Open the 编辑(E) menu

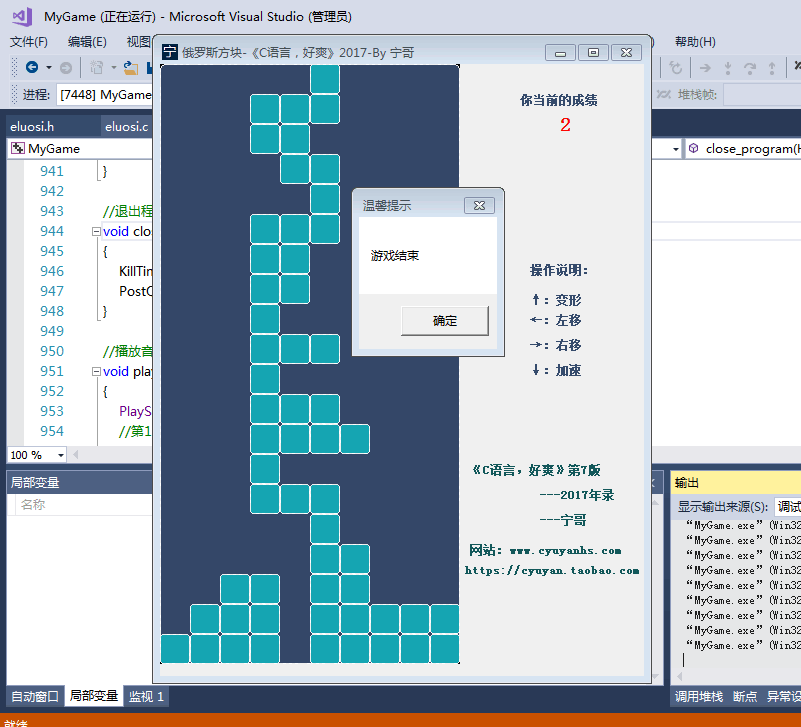click(87, 42)
